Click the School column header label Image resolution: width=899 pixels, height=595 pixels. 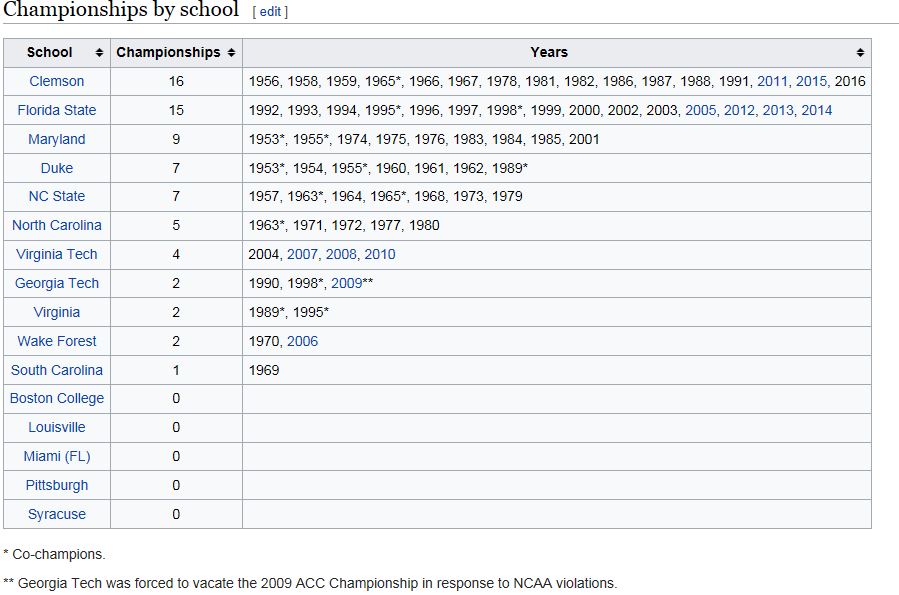(x=49, y=53)
